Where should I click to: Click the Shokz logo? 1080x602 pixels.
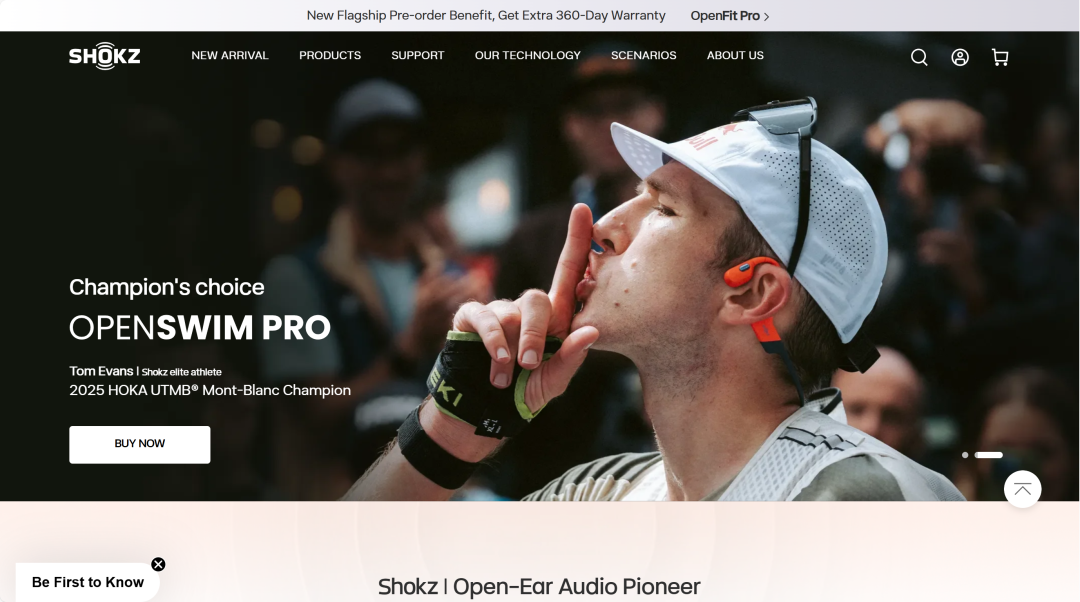[x=105, y=56]
